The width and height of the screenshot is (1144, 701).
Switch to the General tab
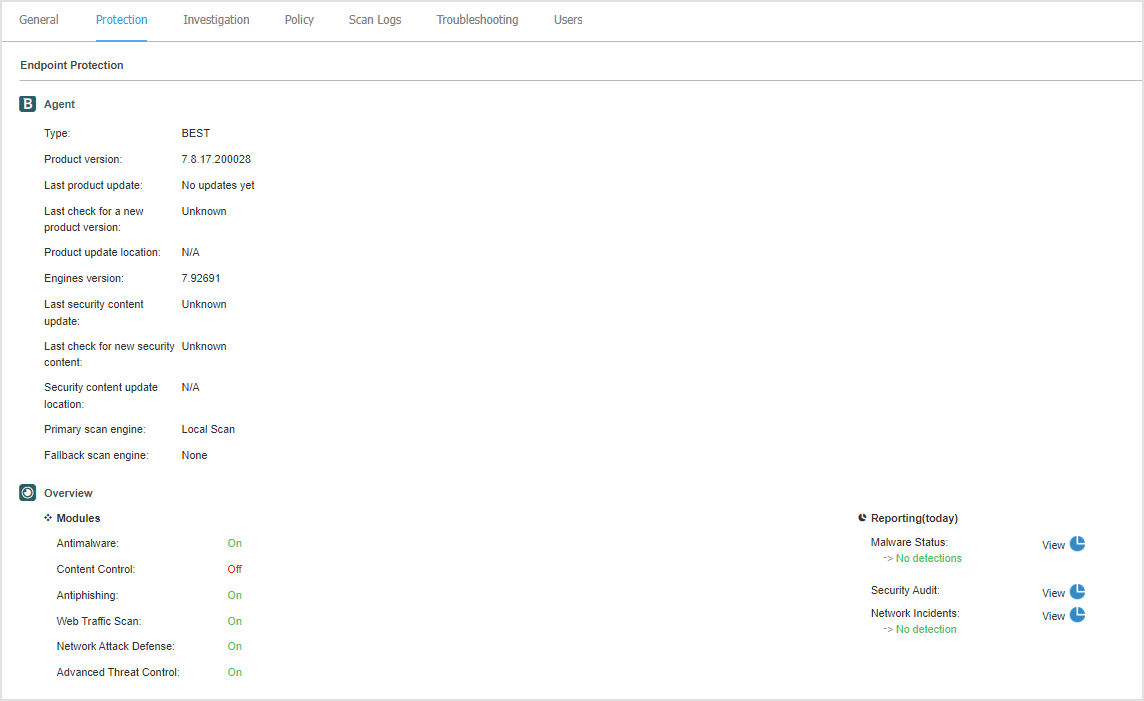(x=38, y=19)
